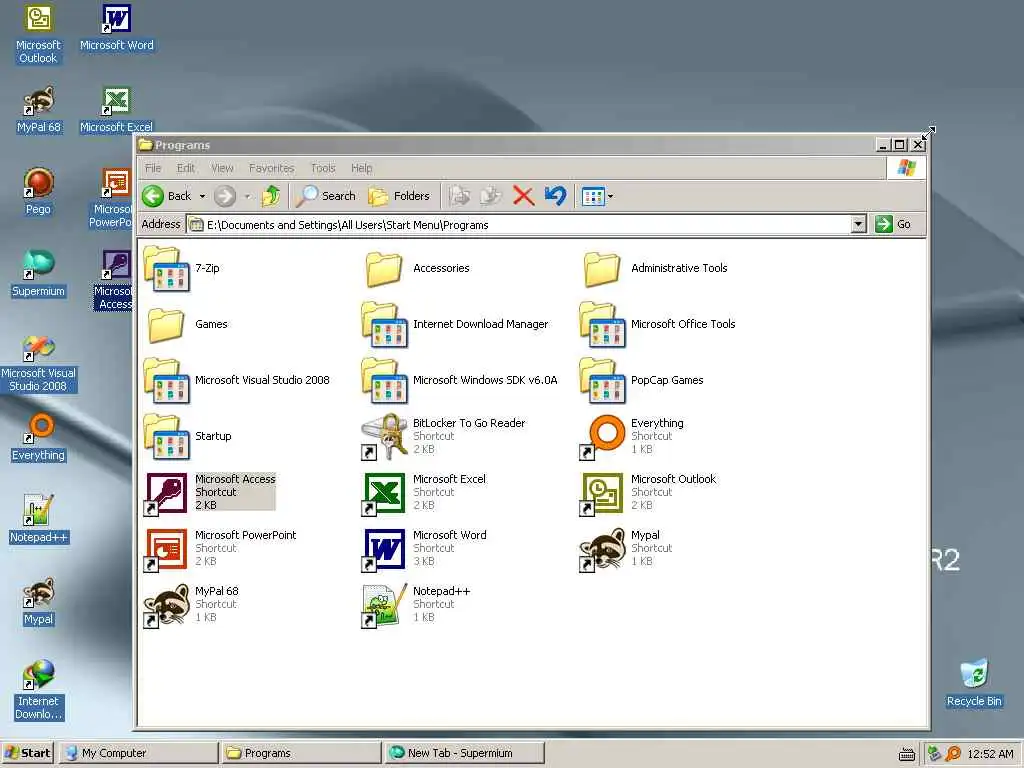The height and width of the screenshot is (768, 1024).
Task: Click the system clock showing 12:52 AM
Action: coord(991,754)
